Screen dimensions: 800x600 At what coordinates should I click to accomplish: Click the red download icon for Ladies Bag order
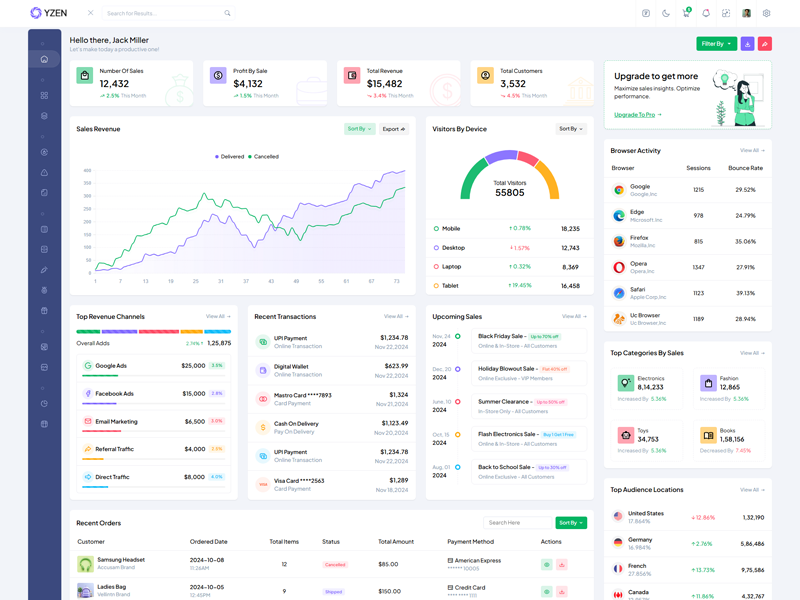(562, 591)
